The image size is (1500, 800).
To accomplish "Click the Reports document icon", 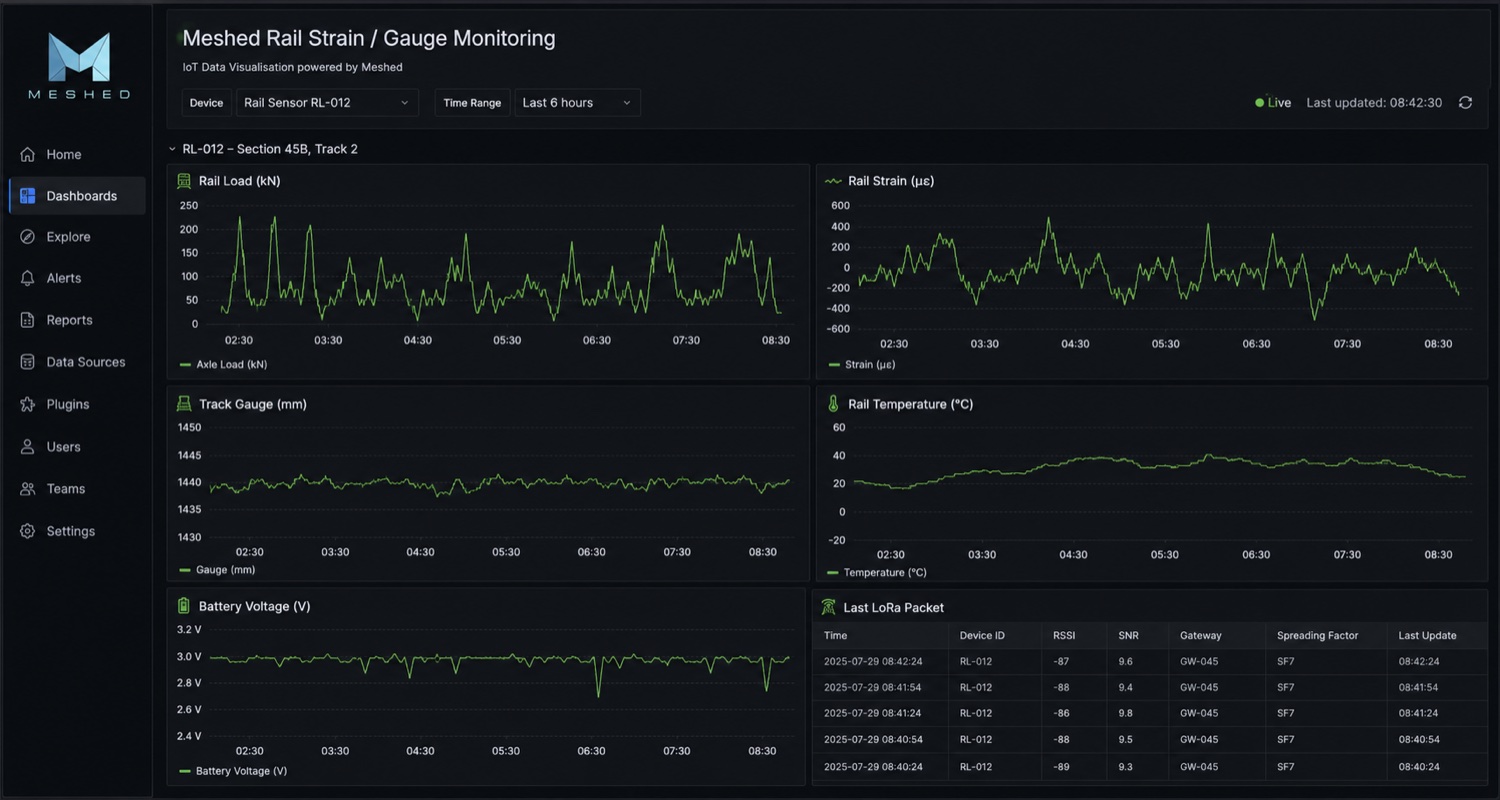I will click(27, 320).
